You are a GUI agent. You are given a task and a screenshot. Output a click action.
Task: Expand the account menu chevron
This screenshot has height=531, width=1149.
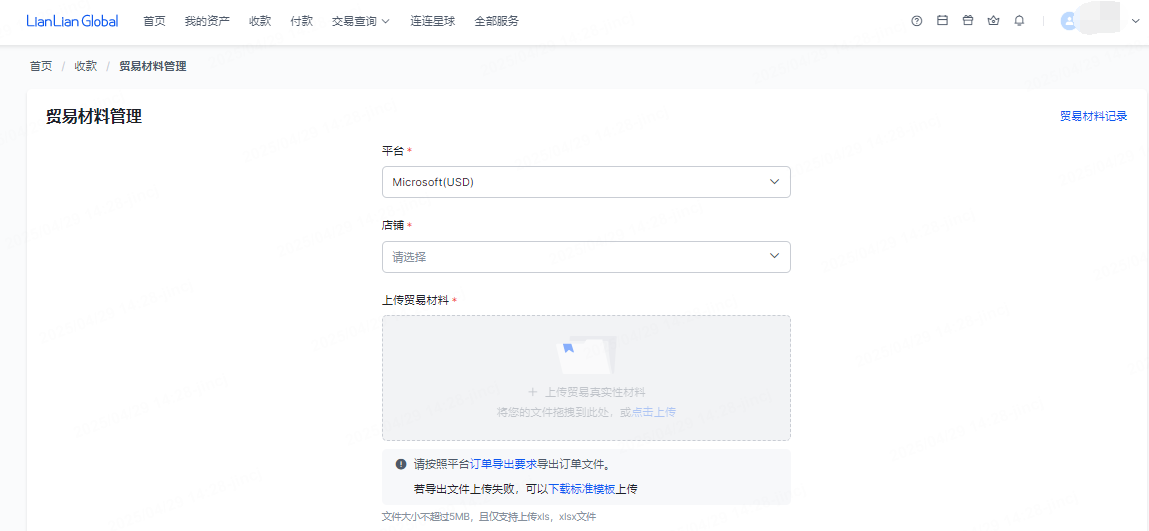[x=1136, y=21]
